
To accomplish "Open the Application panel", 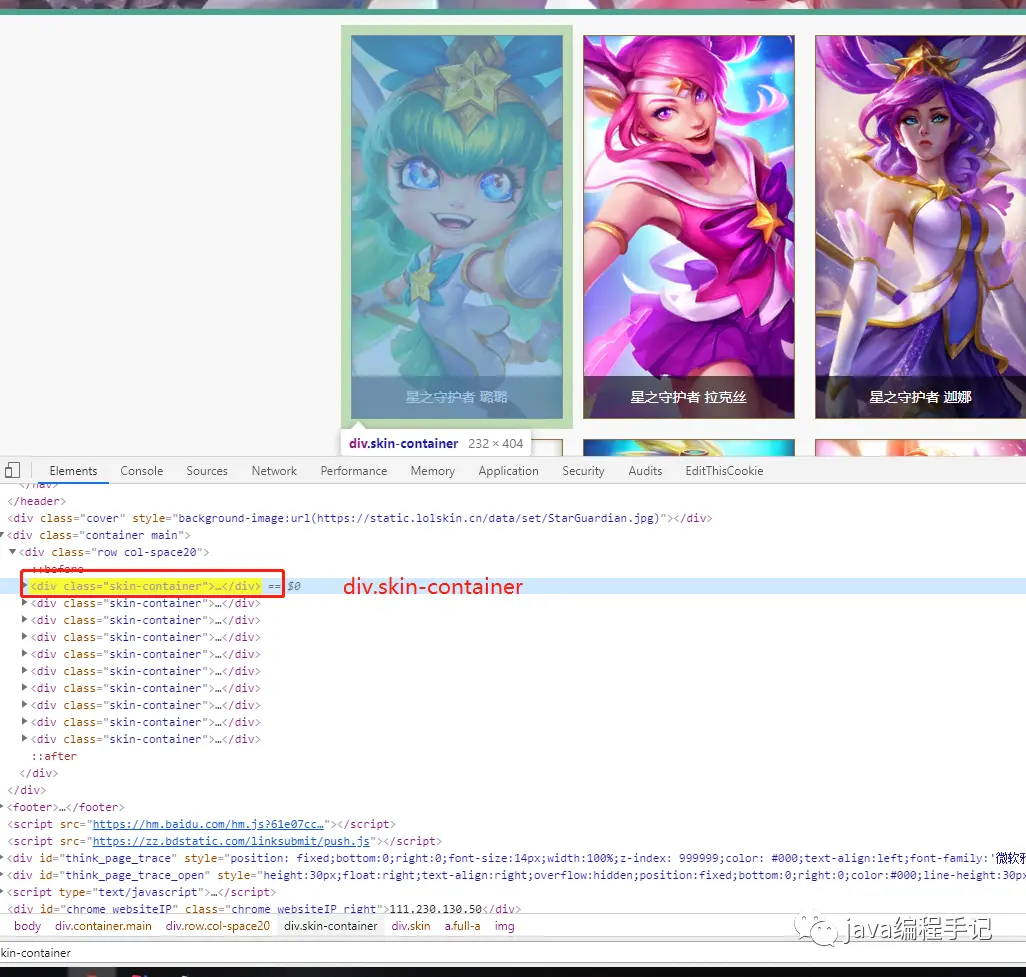I will [x=508, y=470].
